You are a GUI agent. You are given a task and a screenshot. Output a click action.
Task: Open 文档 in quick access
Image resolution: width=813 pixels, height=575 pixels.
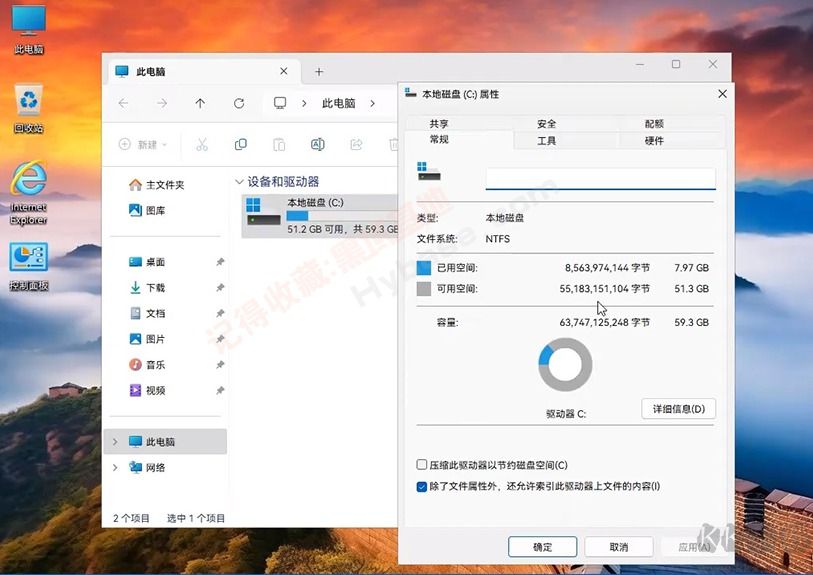[147, 313]
